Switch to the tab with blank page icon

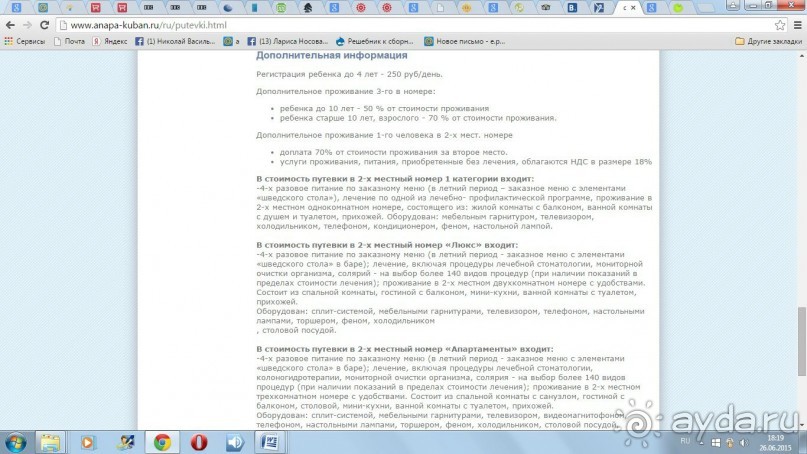[x=440, y=8]
